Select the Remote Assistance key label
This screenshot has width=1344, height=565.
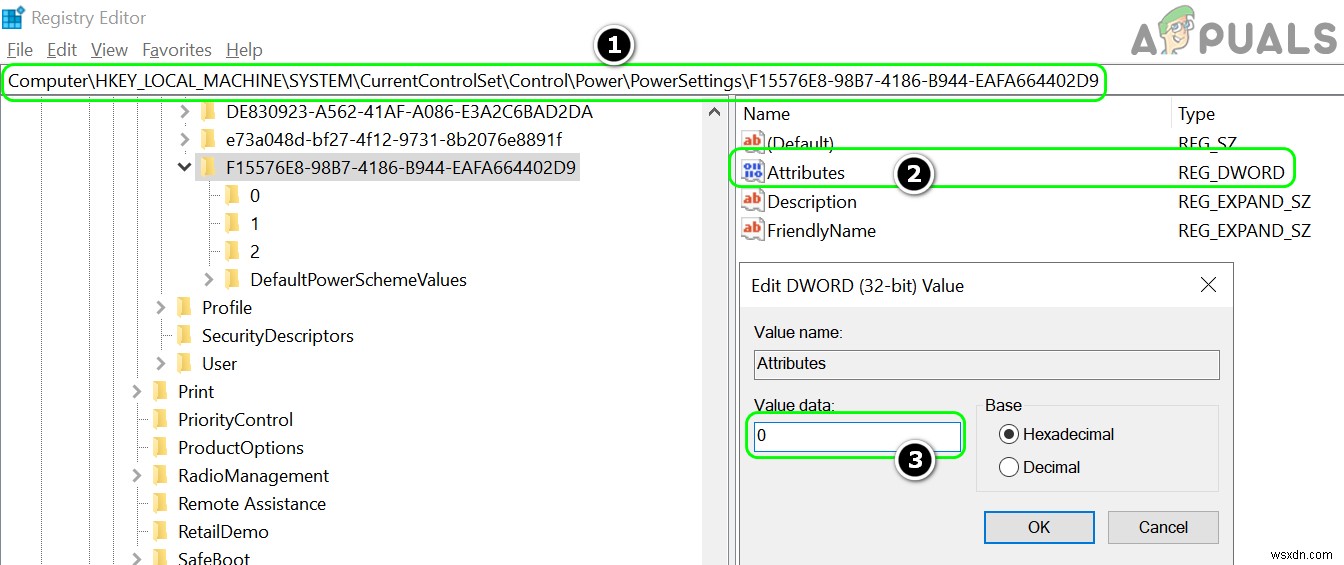pyautogui.click(x=252, y=503)
